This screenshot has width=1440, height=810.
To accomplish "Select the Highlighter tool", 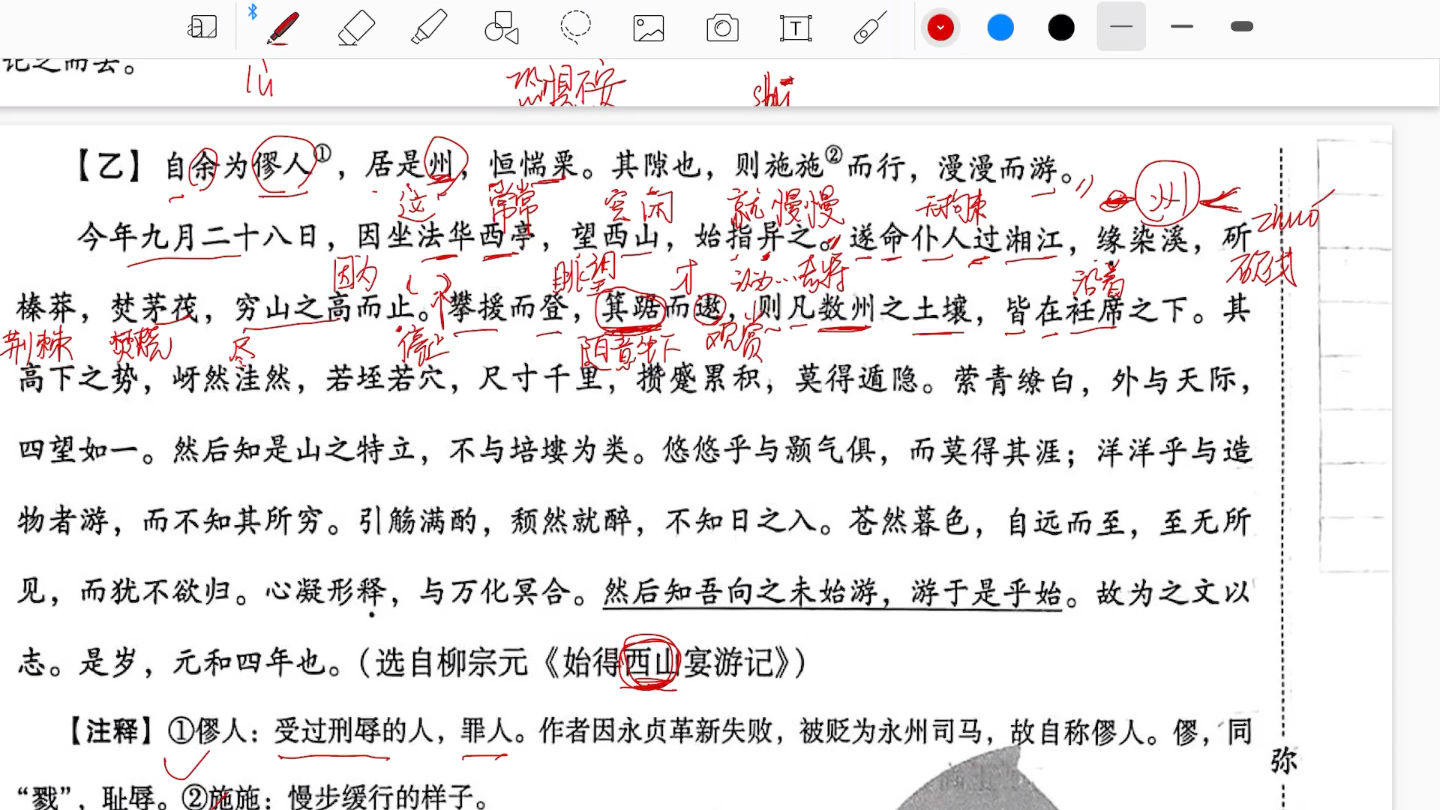I will 429,27.
